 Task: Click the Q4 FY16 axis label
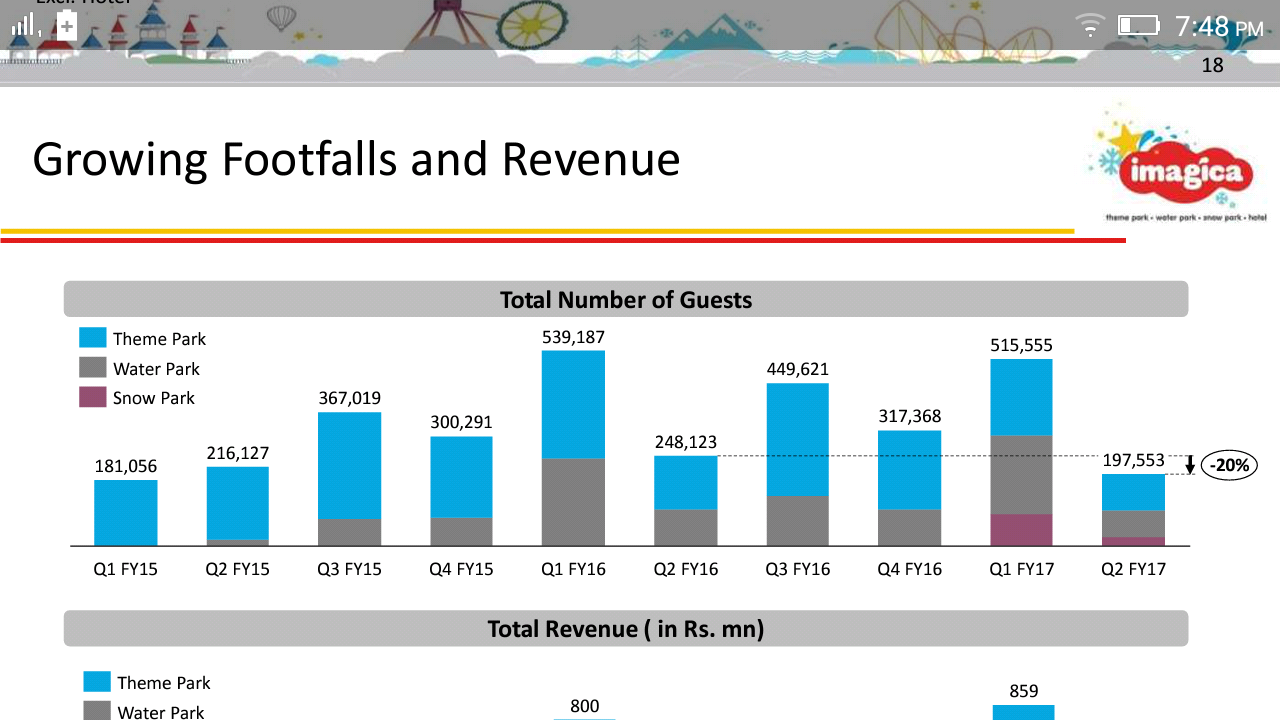pos(910,569)
